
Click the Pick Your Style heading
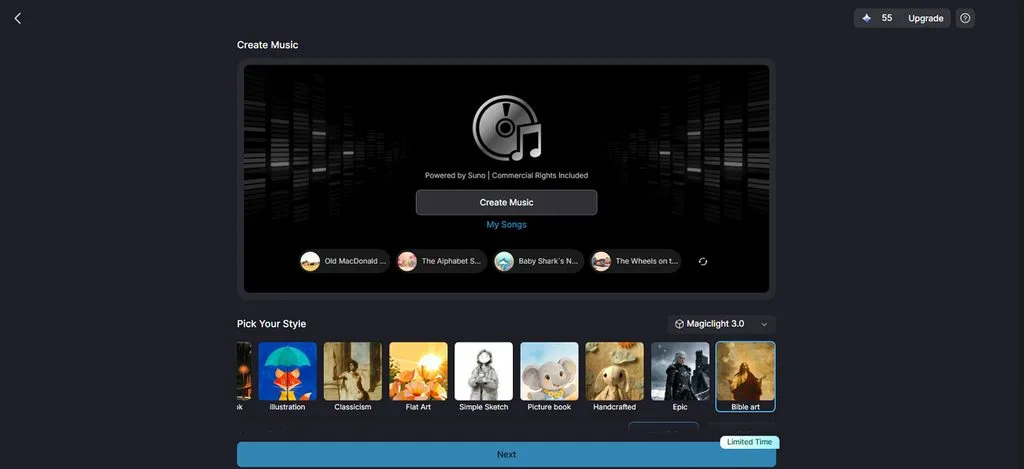pos(271,324)
